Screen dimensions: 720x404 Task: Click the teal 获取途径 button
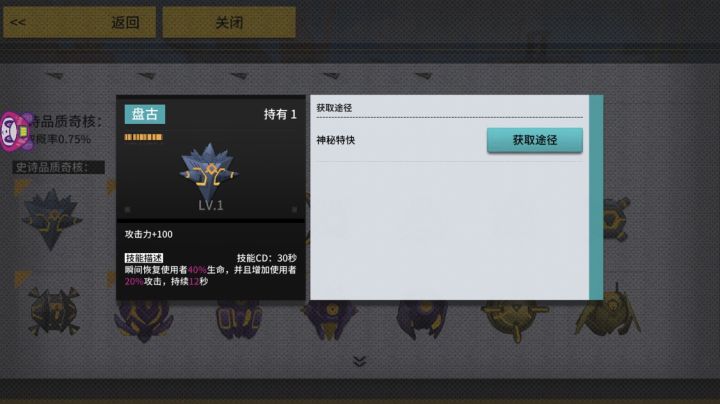point(534,140)
